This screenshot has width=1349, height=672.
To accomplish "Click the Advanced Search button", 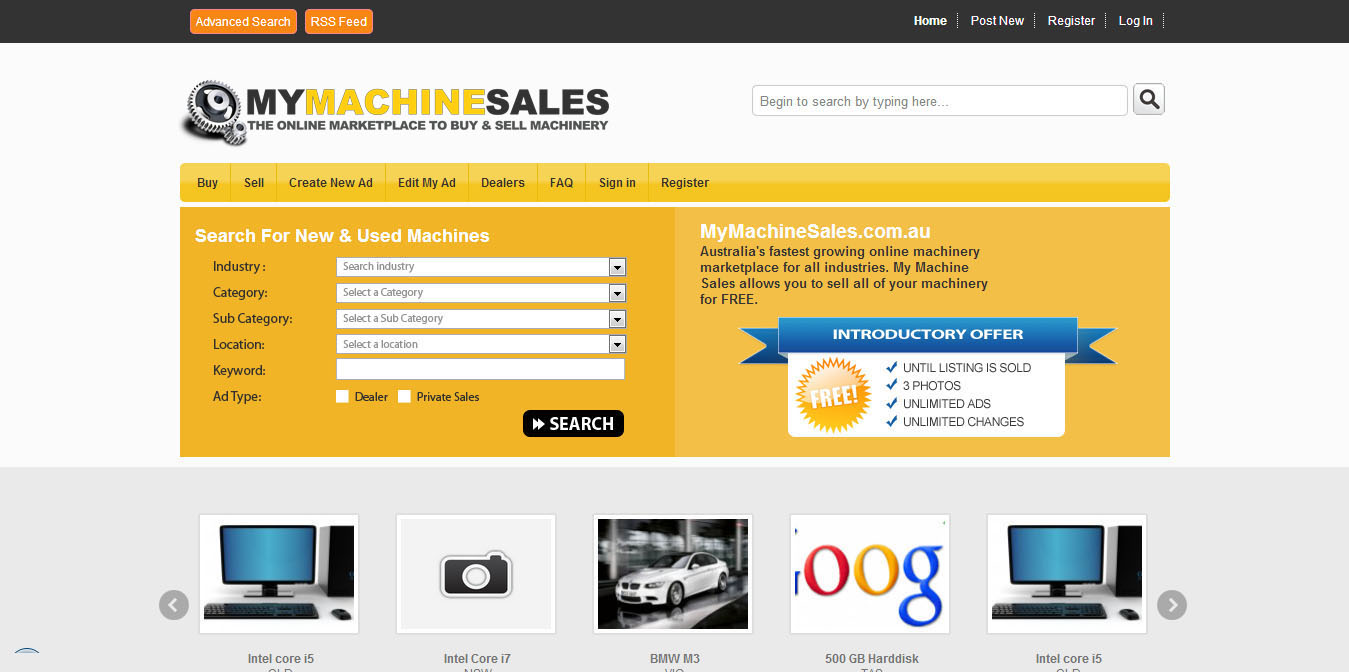I will click(x=243, y=21).
